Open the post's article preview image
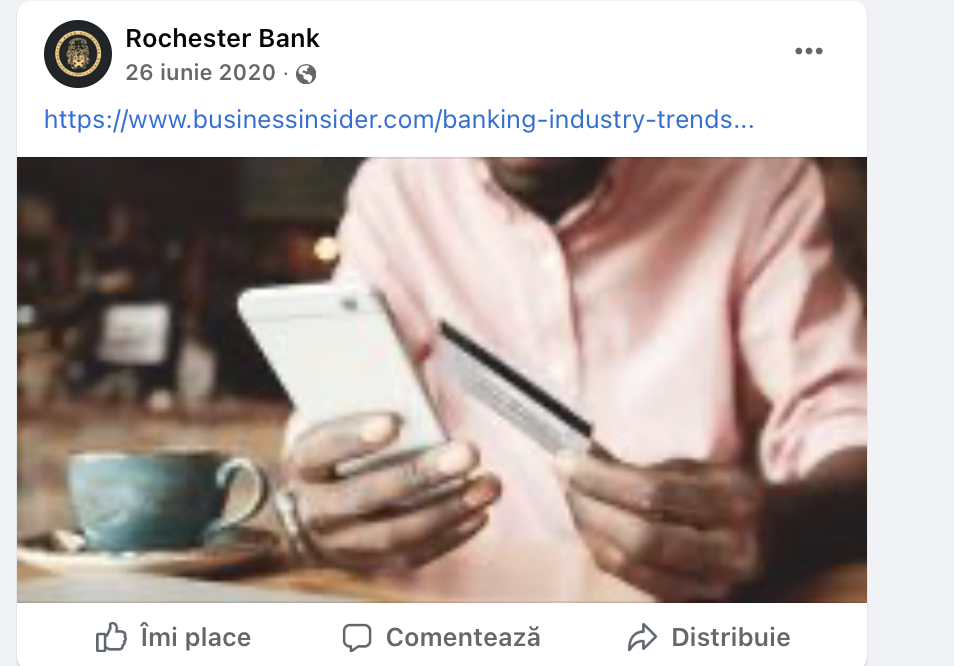 [442, 380]
